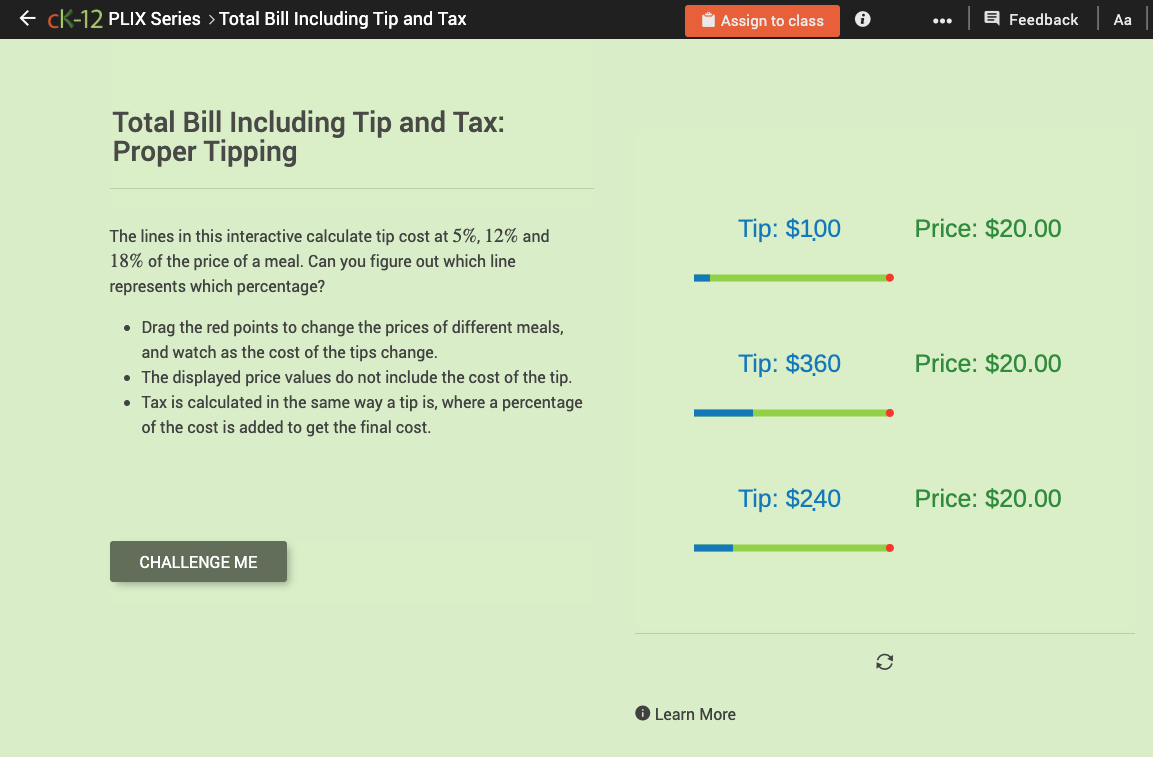1153x757 pixels.
Task: View the info icon next to Assign to class
Action: [x=862, y=18]
